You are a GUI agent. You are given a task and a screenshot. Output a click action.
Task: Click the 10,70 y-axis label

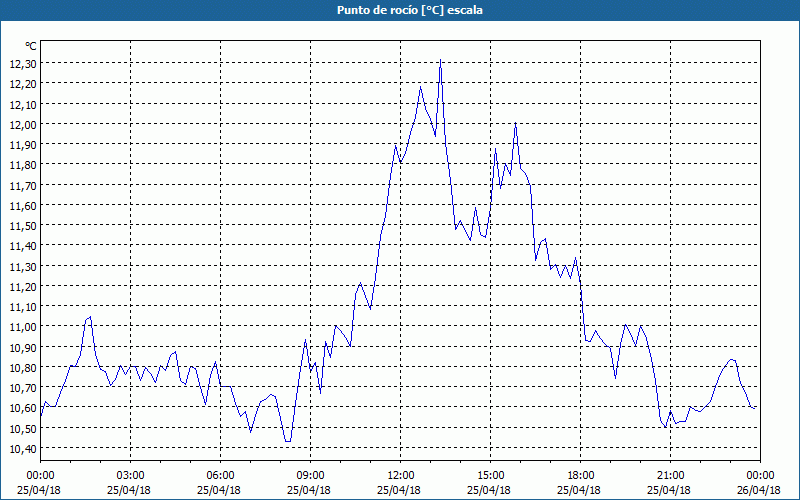coord(23,388)
